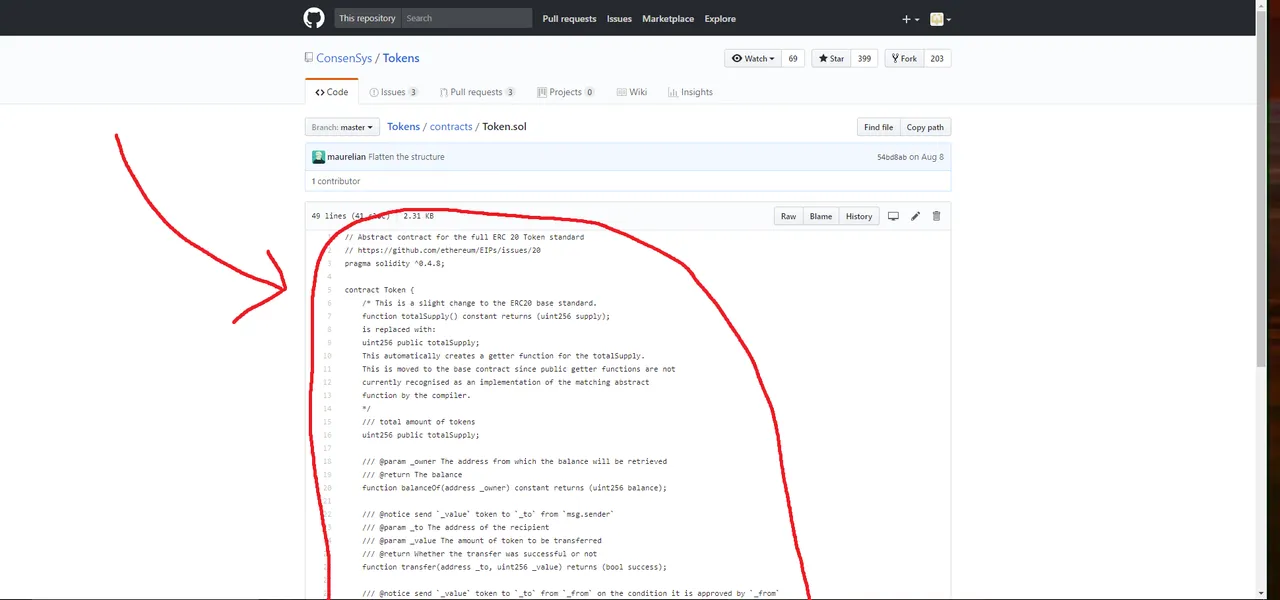
Task: Open the plus create-new dropdown
Action: pyautogui.click(x=910, y=19)
